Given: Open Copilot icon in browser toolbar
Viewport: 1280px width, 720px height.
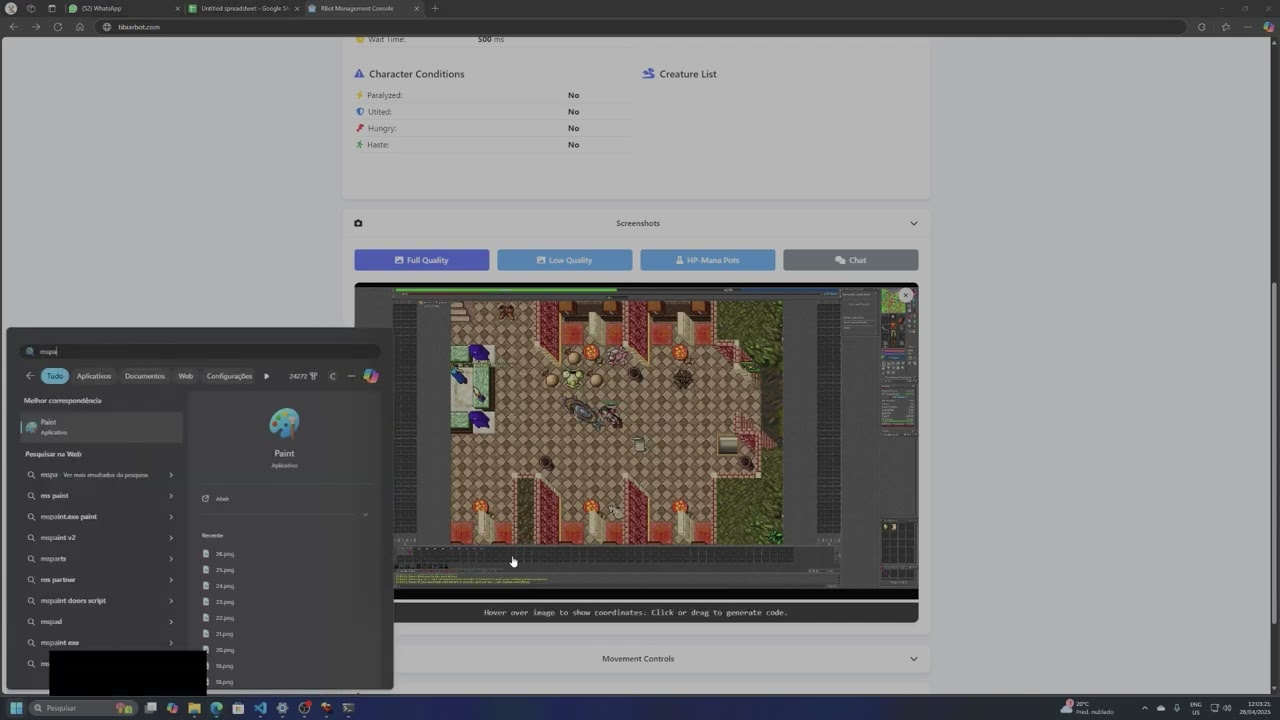Looking at the screenshot, I should tap(1269, 27).
